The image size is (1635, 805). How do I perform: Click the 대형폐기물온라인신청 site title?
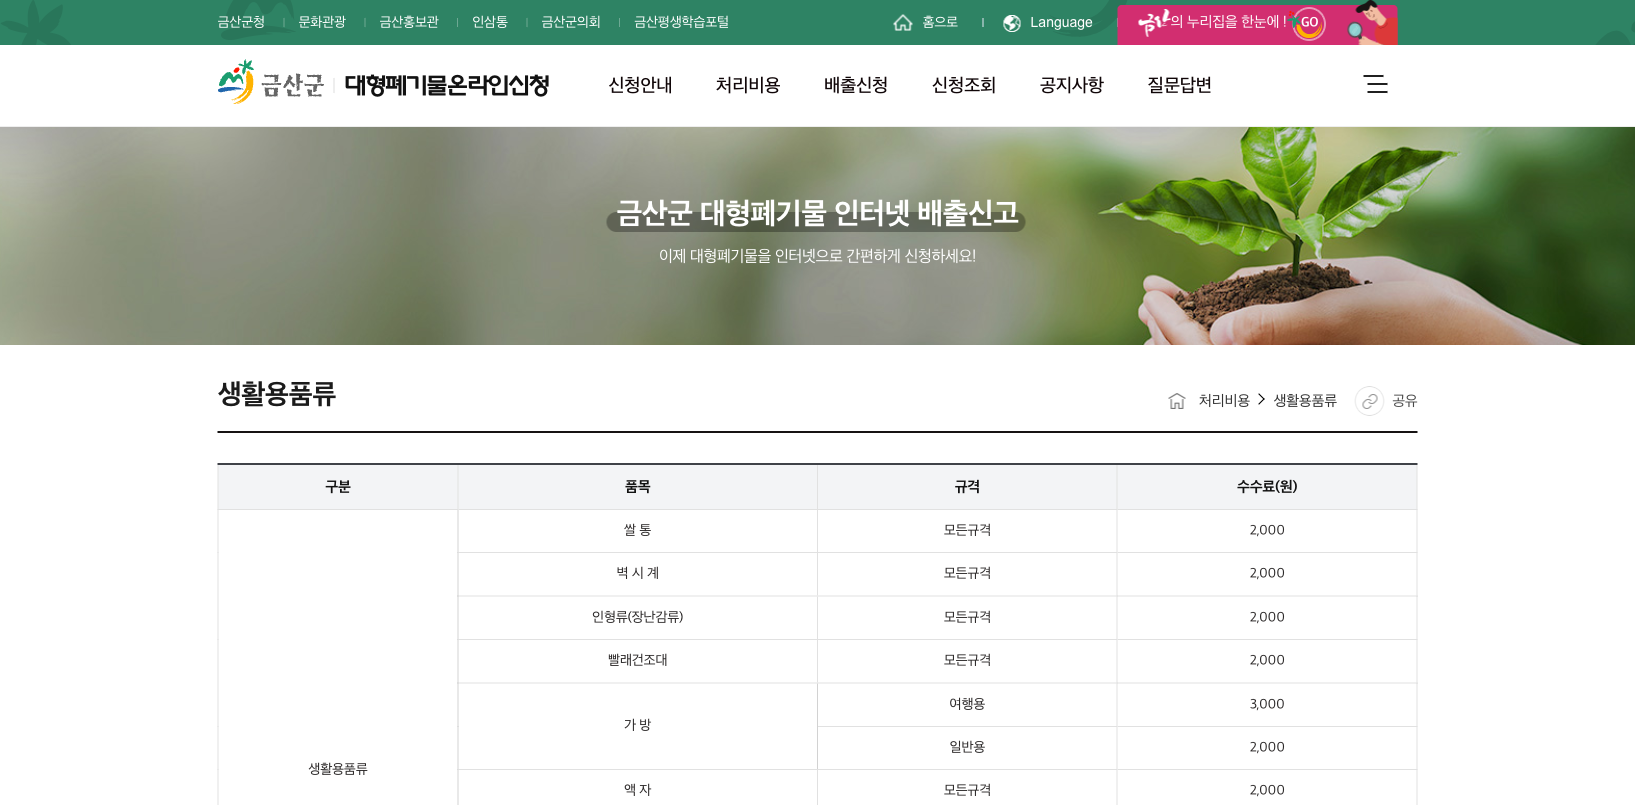(x=447, y=85)
